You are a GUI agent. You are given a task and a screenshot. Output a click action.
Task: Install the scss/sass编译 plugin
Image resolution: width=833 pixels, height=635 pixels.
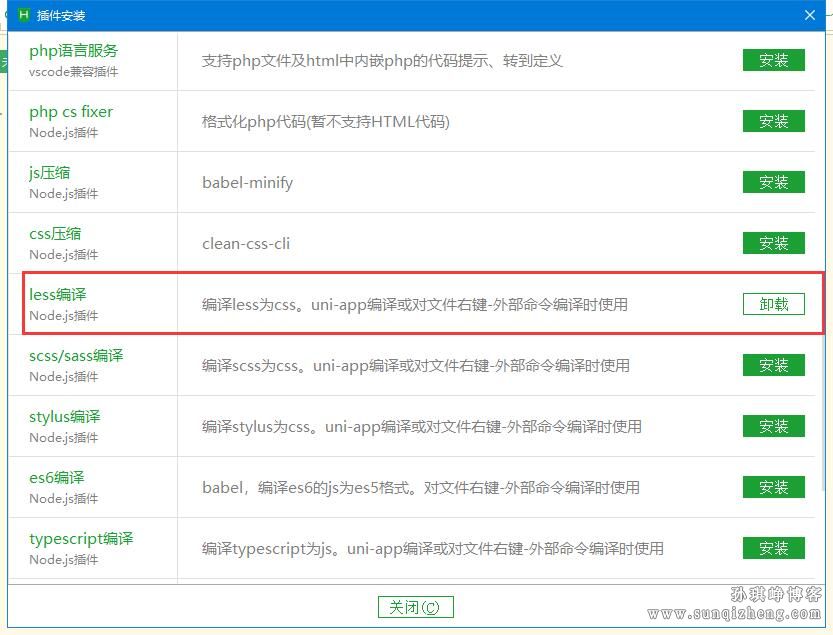click(773, 365)
